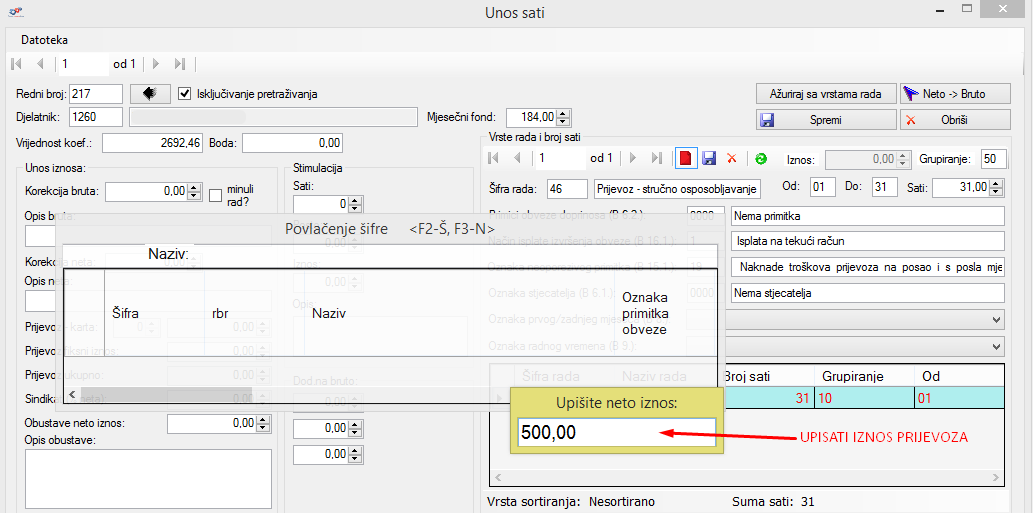The image size is (1033, 513).
Task: Go to first record in Vrste rada navigator
Action: [x=492, y=158]
